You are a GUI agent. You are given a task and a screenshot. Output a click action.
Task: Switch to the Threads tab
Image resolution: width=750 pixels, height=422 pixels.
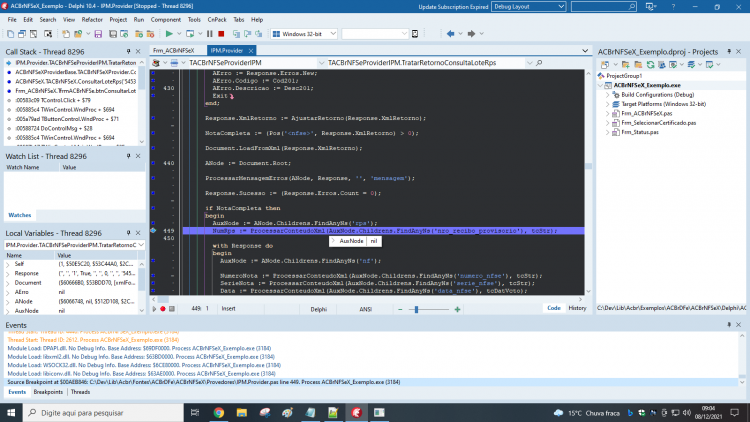pyautogui.click(x=80, y=392)
